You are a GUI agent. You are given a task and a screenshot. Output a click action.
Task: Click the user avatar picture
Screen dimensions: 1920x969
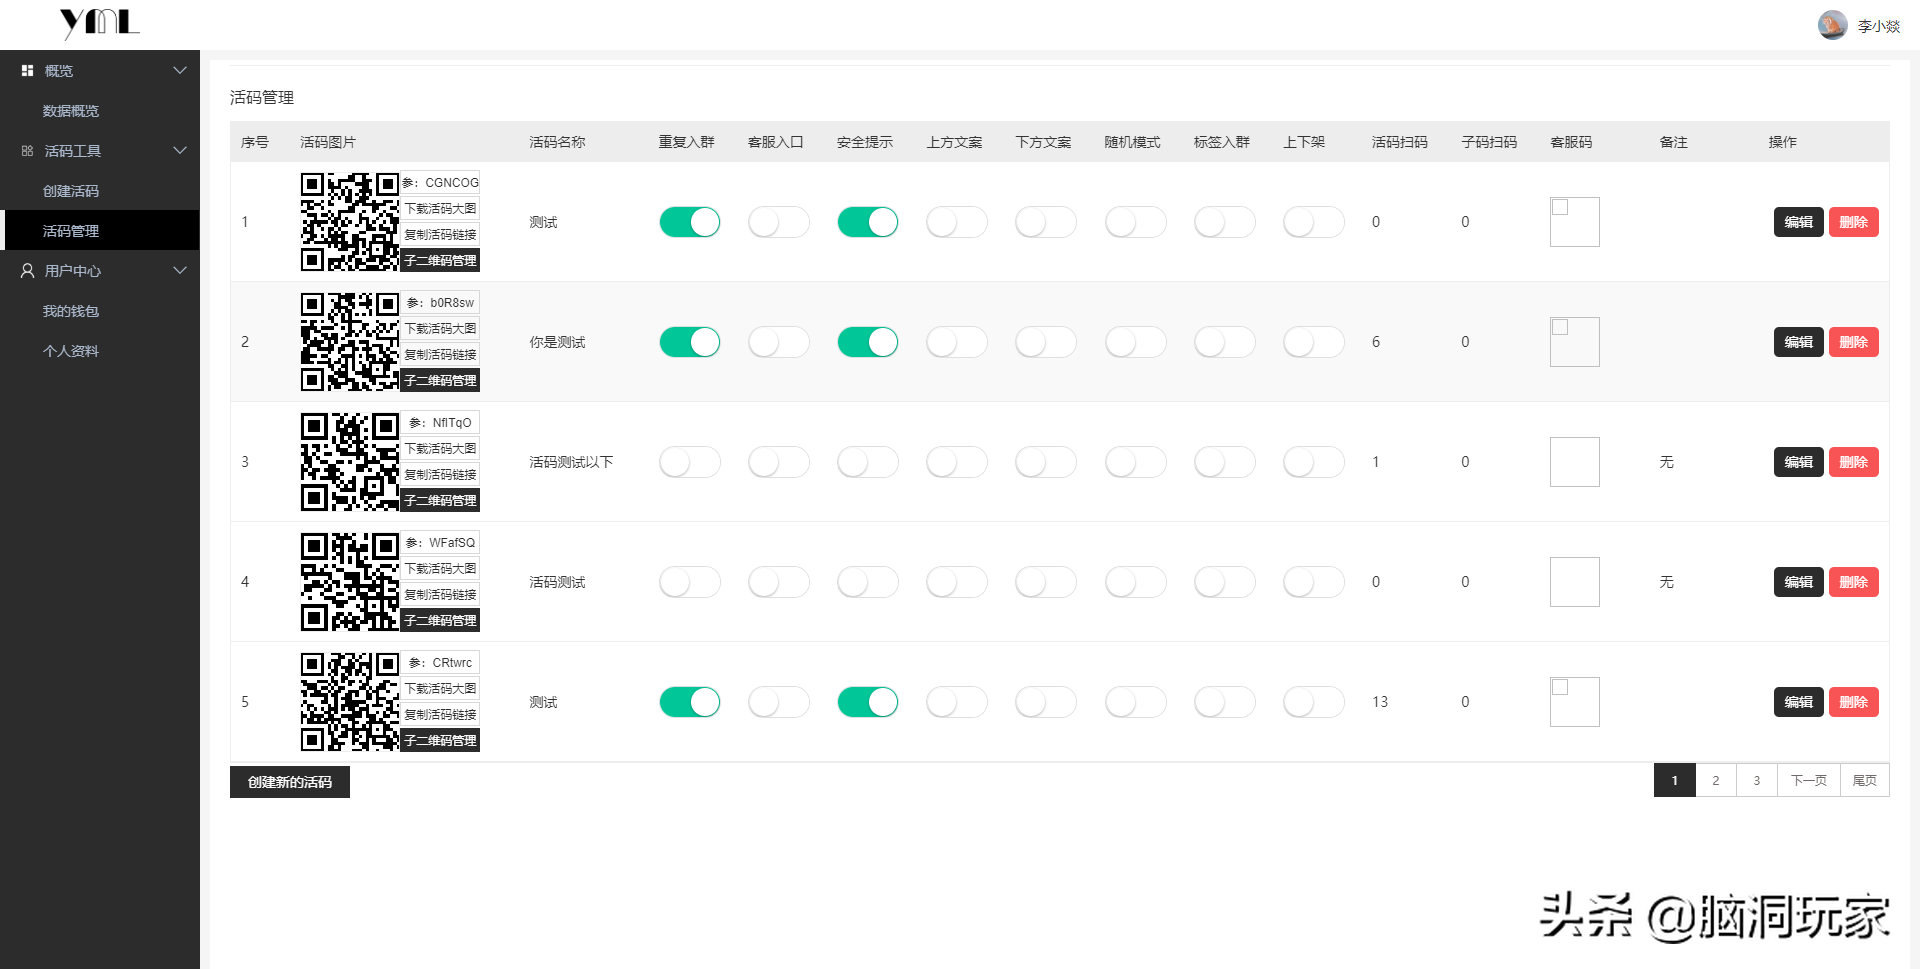(1832, 25)
